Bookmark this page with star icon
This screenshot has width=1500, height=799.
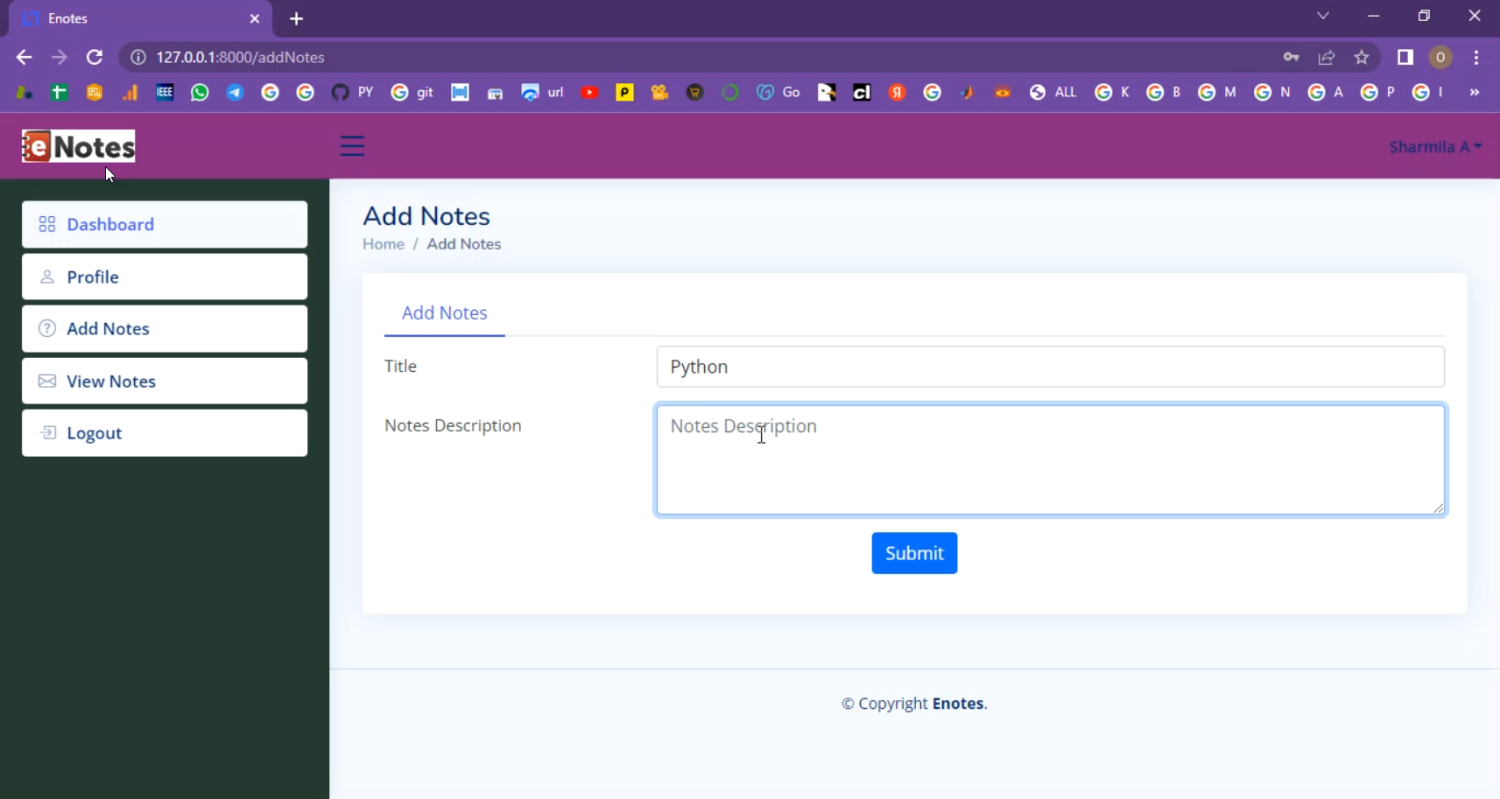pyautogui.click(x=1361, y=57)
